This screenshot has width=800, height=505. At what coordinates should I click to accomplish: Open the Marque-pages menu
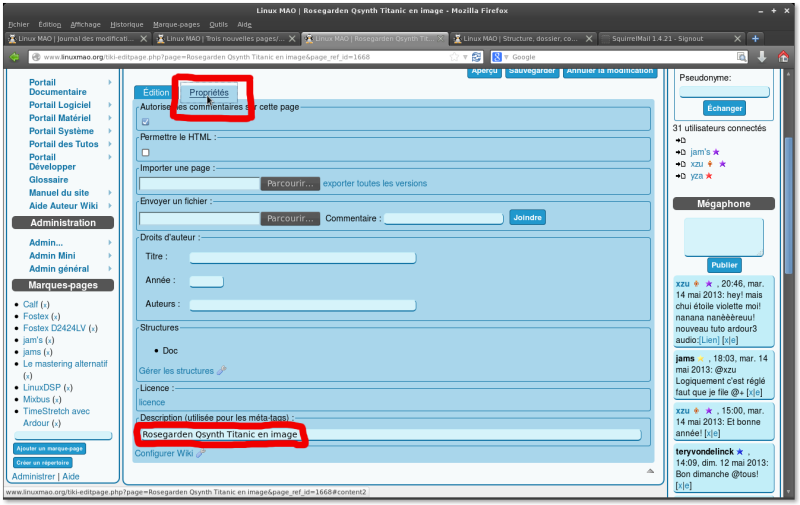176,24
